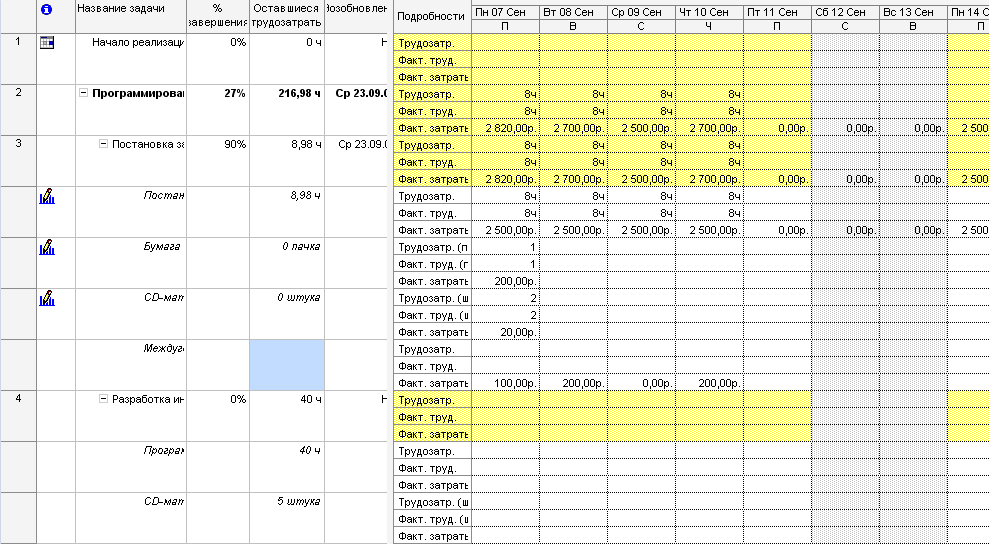Click the 0 пачка remaining cell
The width and height of the screenshot is (989, 544).
point(287,263)
